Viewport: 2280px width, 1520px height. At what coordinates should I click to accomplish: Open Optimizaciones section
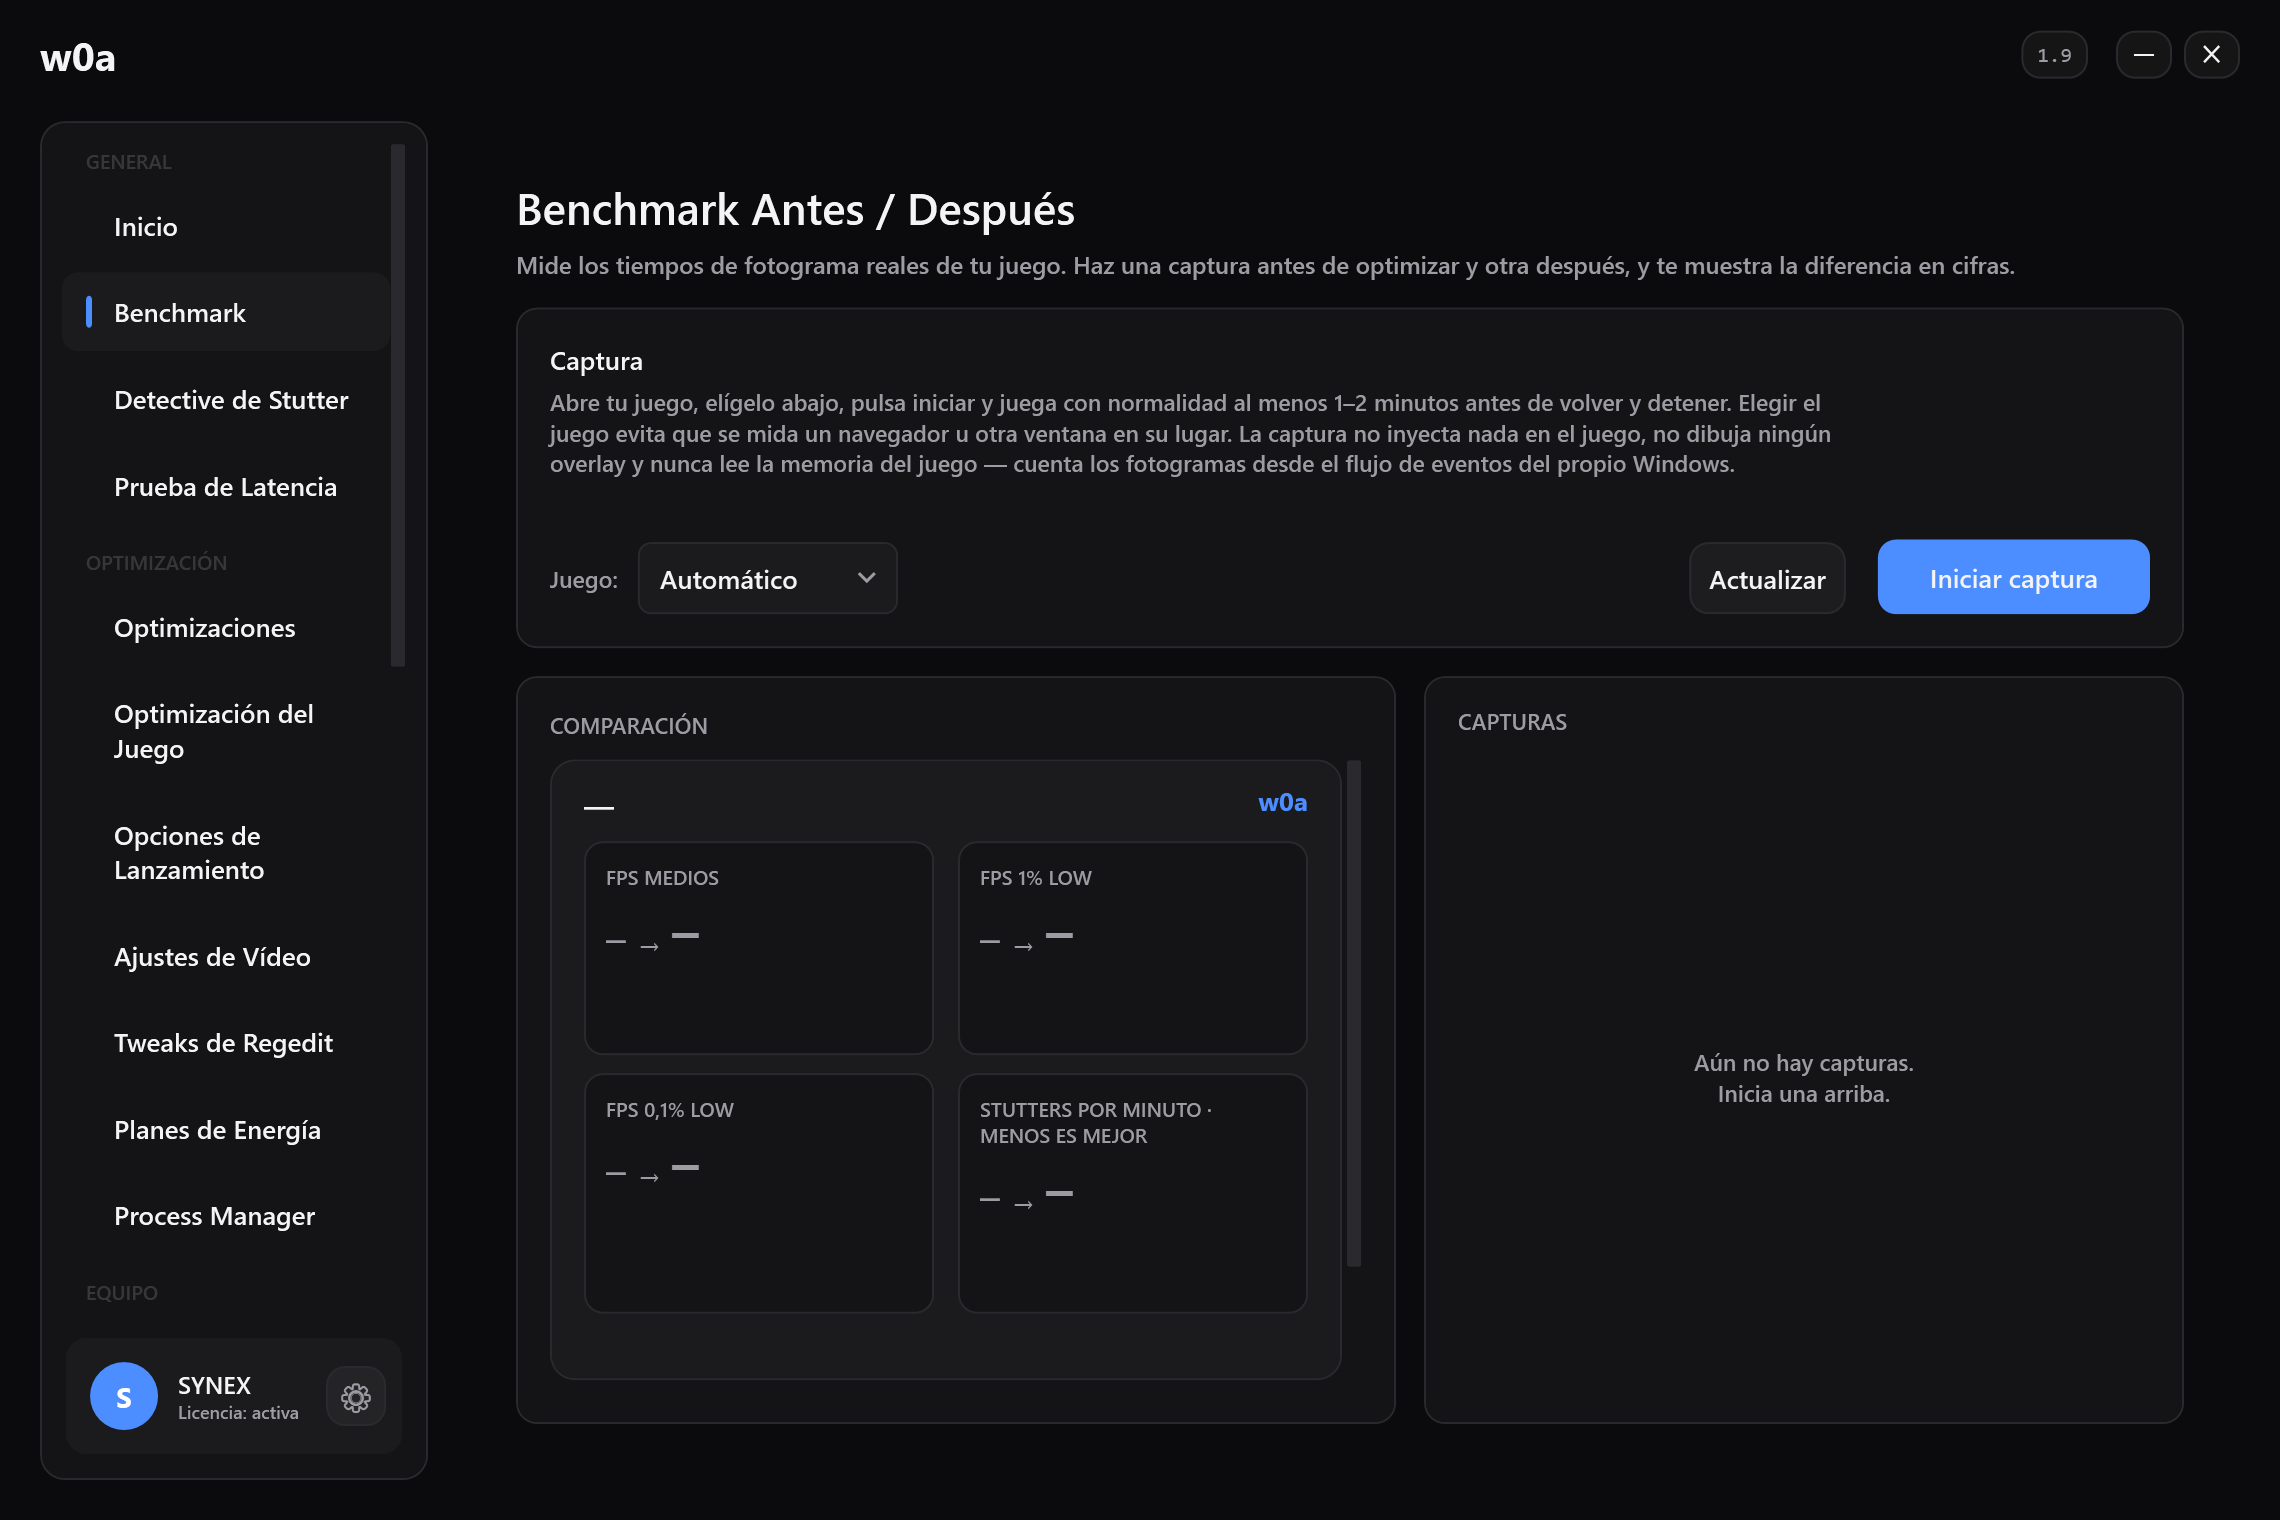[225, 628]
